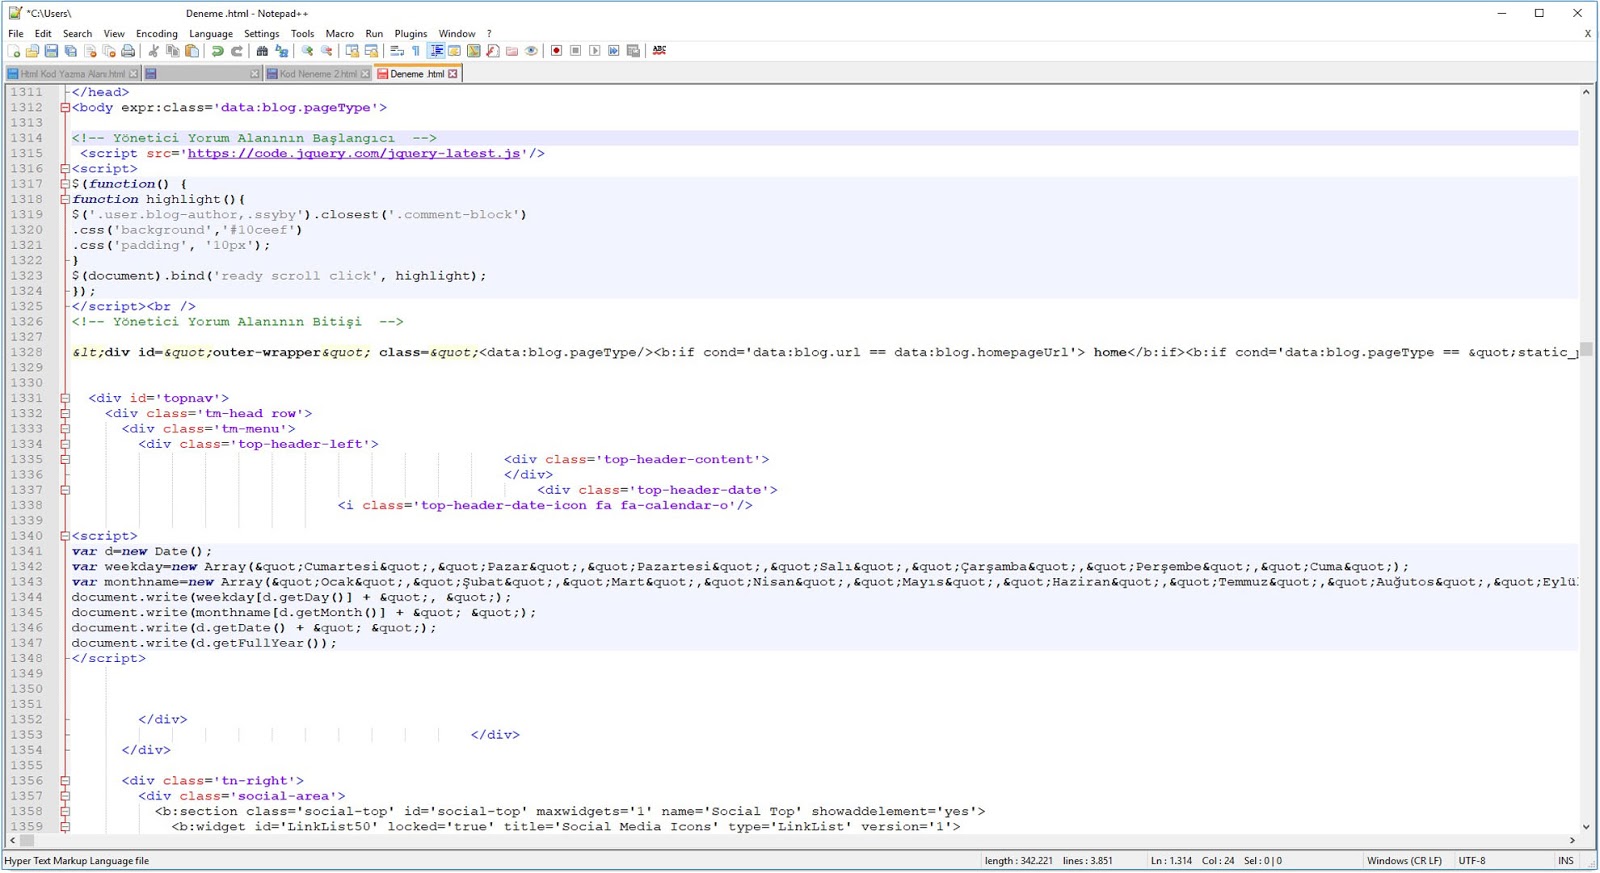
Task: Toggle word wrap in the toolbar
Action: (x=397, y=51)
